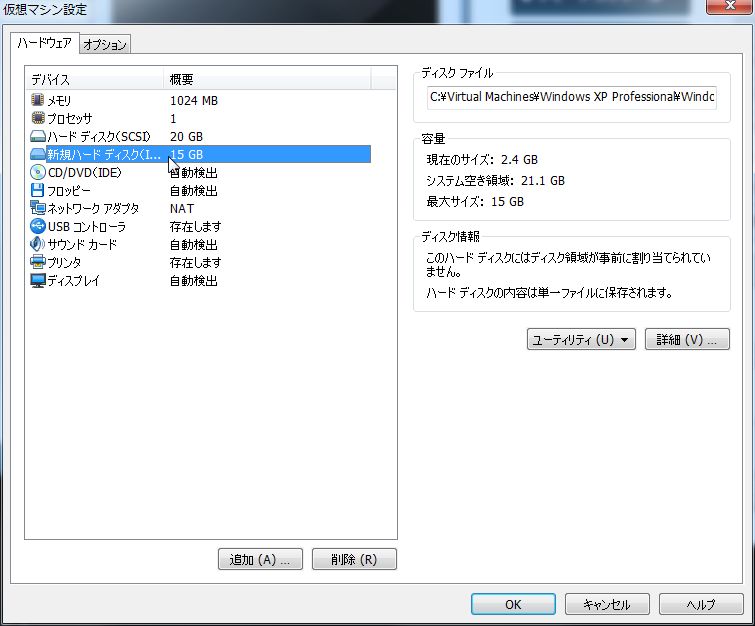
Task: Switch to the ハードウェア tab
Action: (45, 43)
